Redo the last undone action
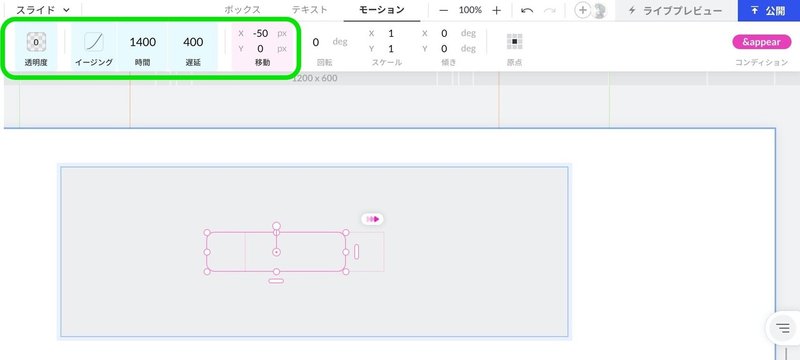 click(550, 10)
